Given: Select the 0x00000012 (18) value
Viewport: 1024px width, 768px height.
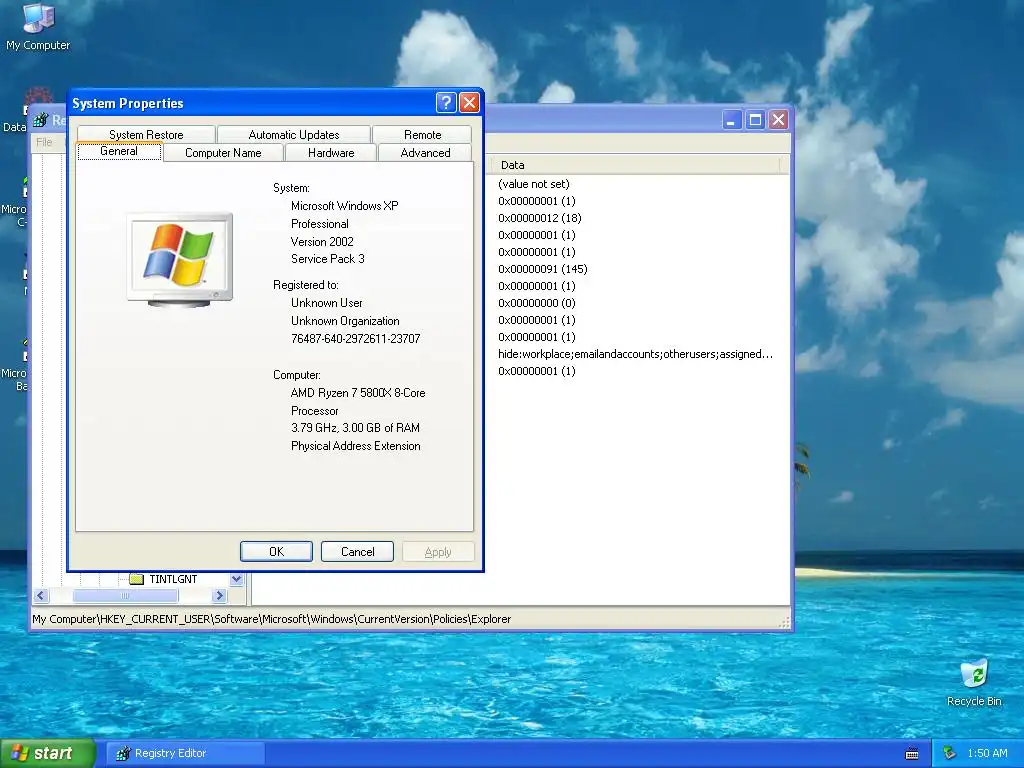Looking at the screenshot, I should point(539,218).
